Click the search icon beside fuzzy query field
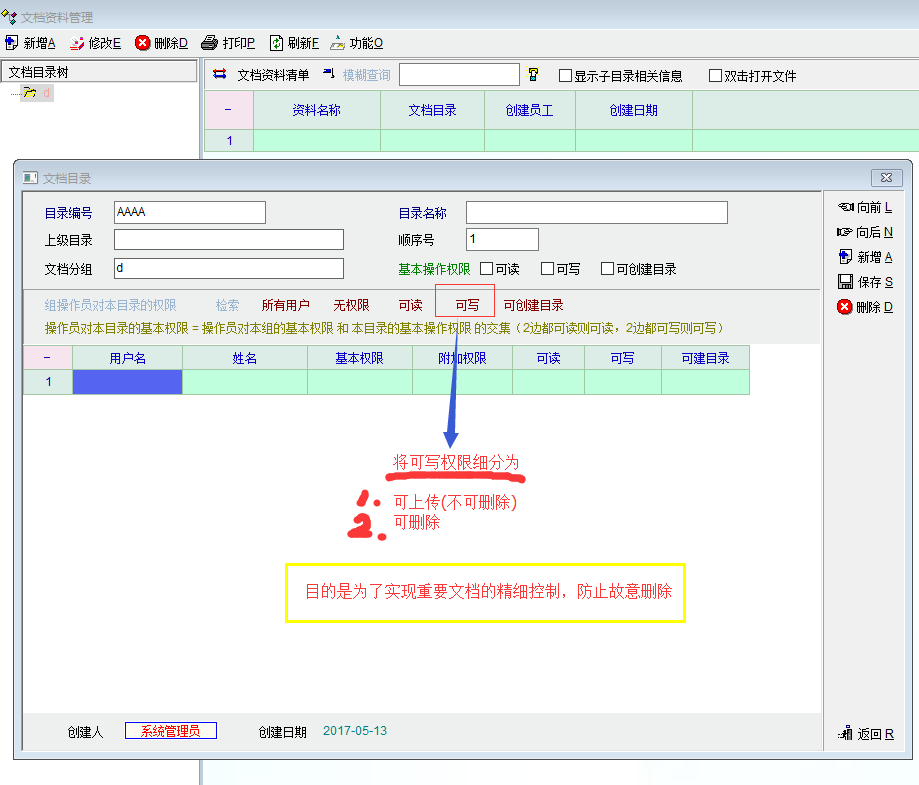The width and height of the screenshot is (919, 785). tap(533, 75)
